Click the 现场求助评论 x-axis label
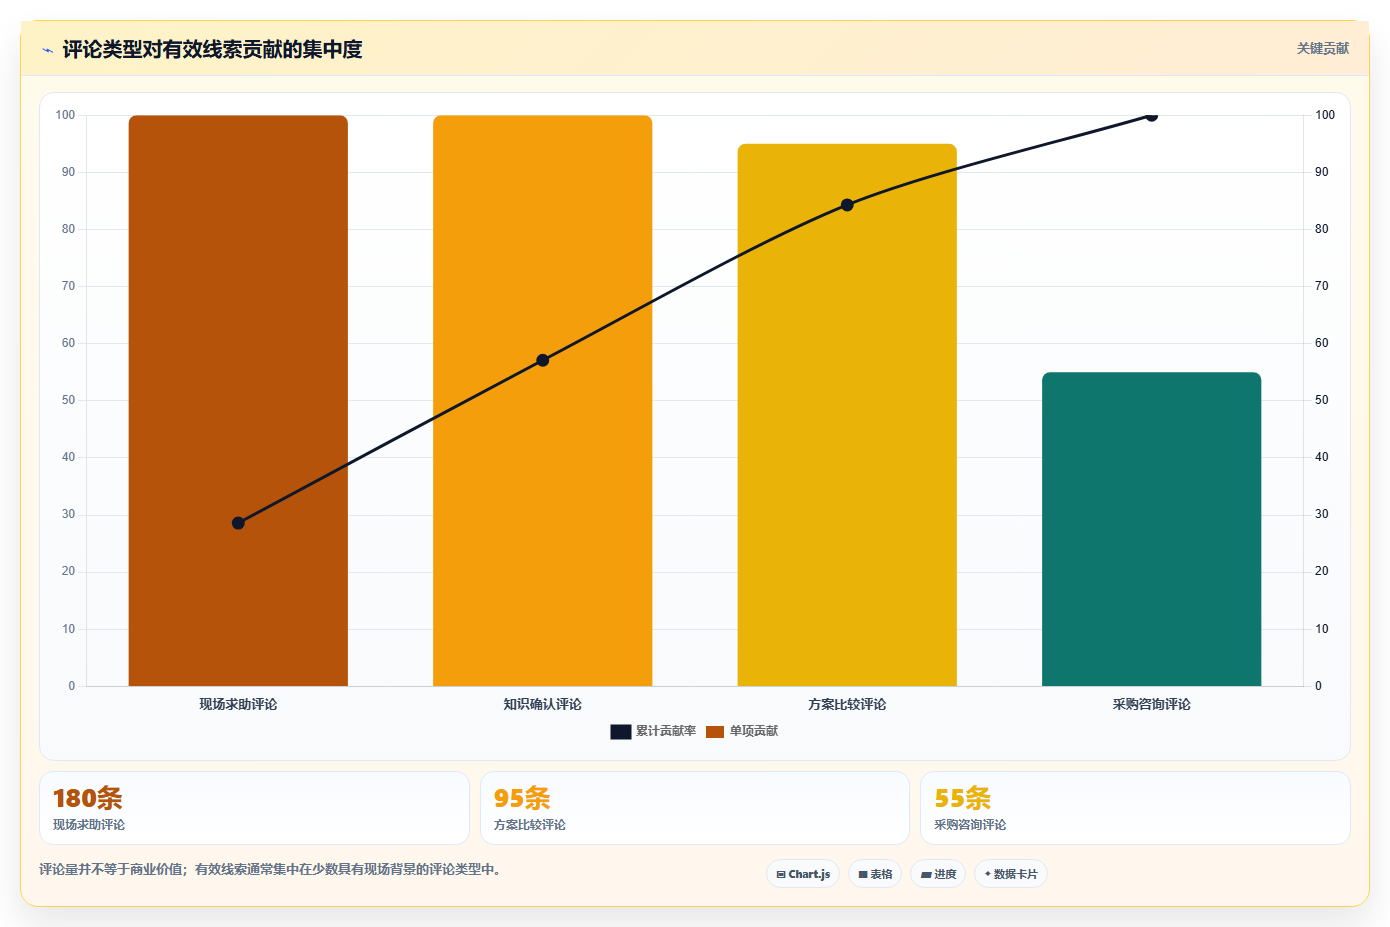Viewport: 1390px width, 927px height. [x=238, y=704]
